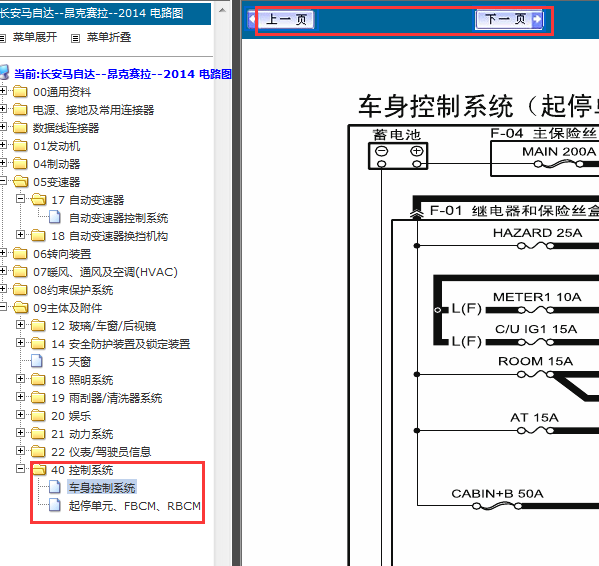Click the 18 照明系统 folder label

coord(82,380)
